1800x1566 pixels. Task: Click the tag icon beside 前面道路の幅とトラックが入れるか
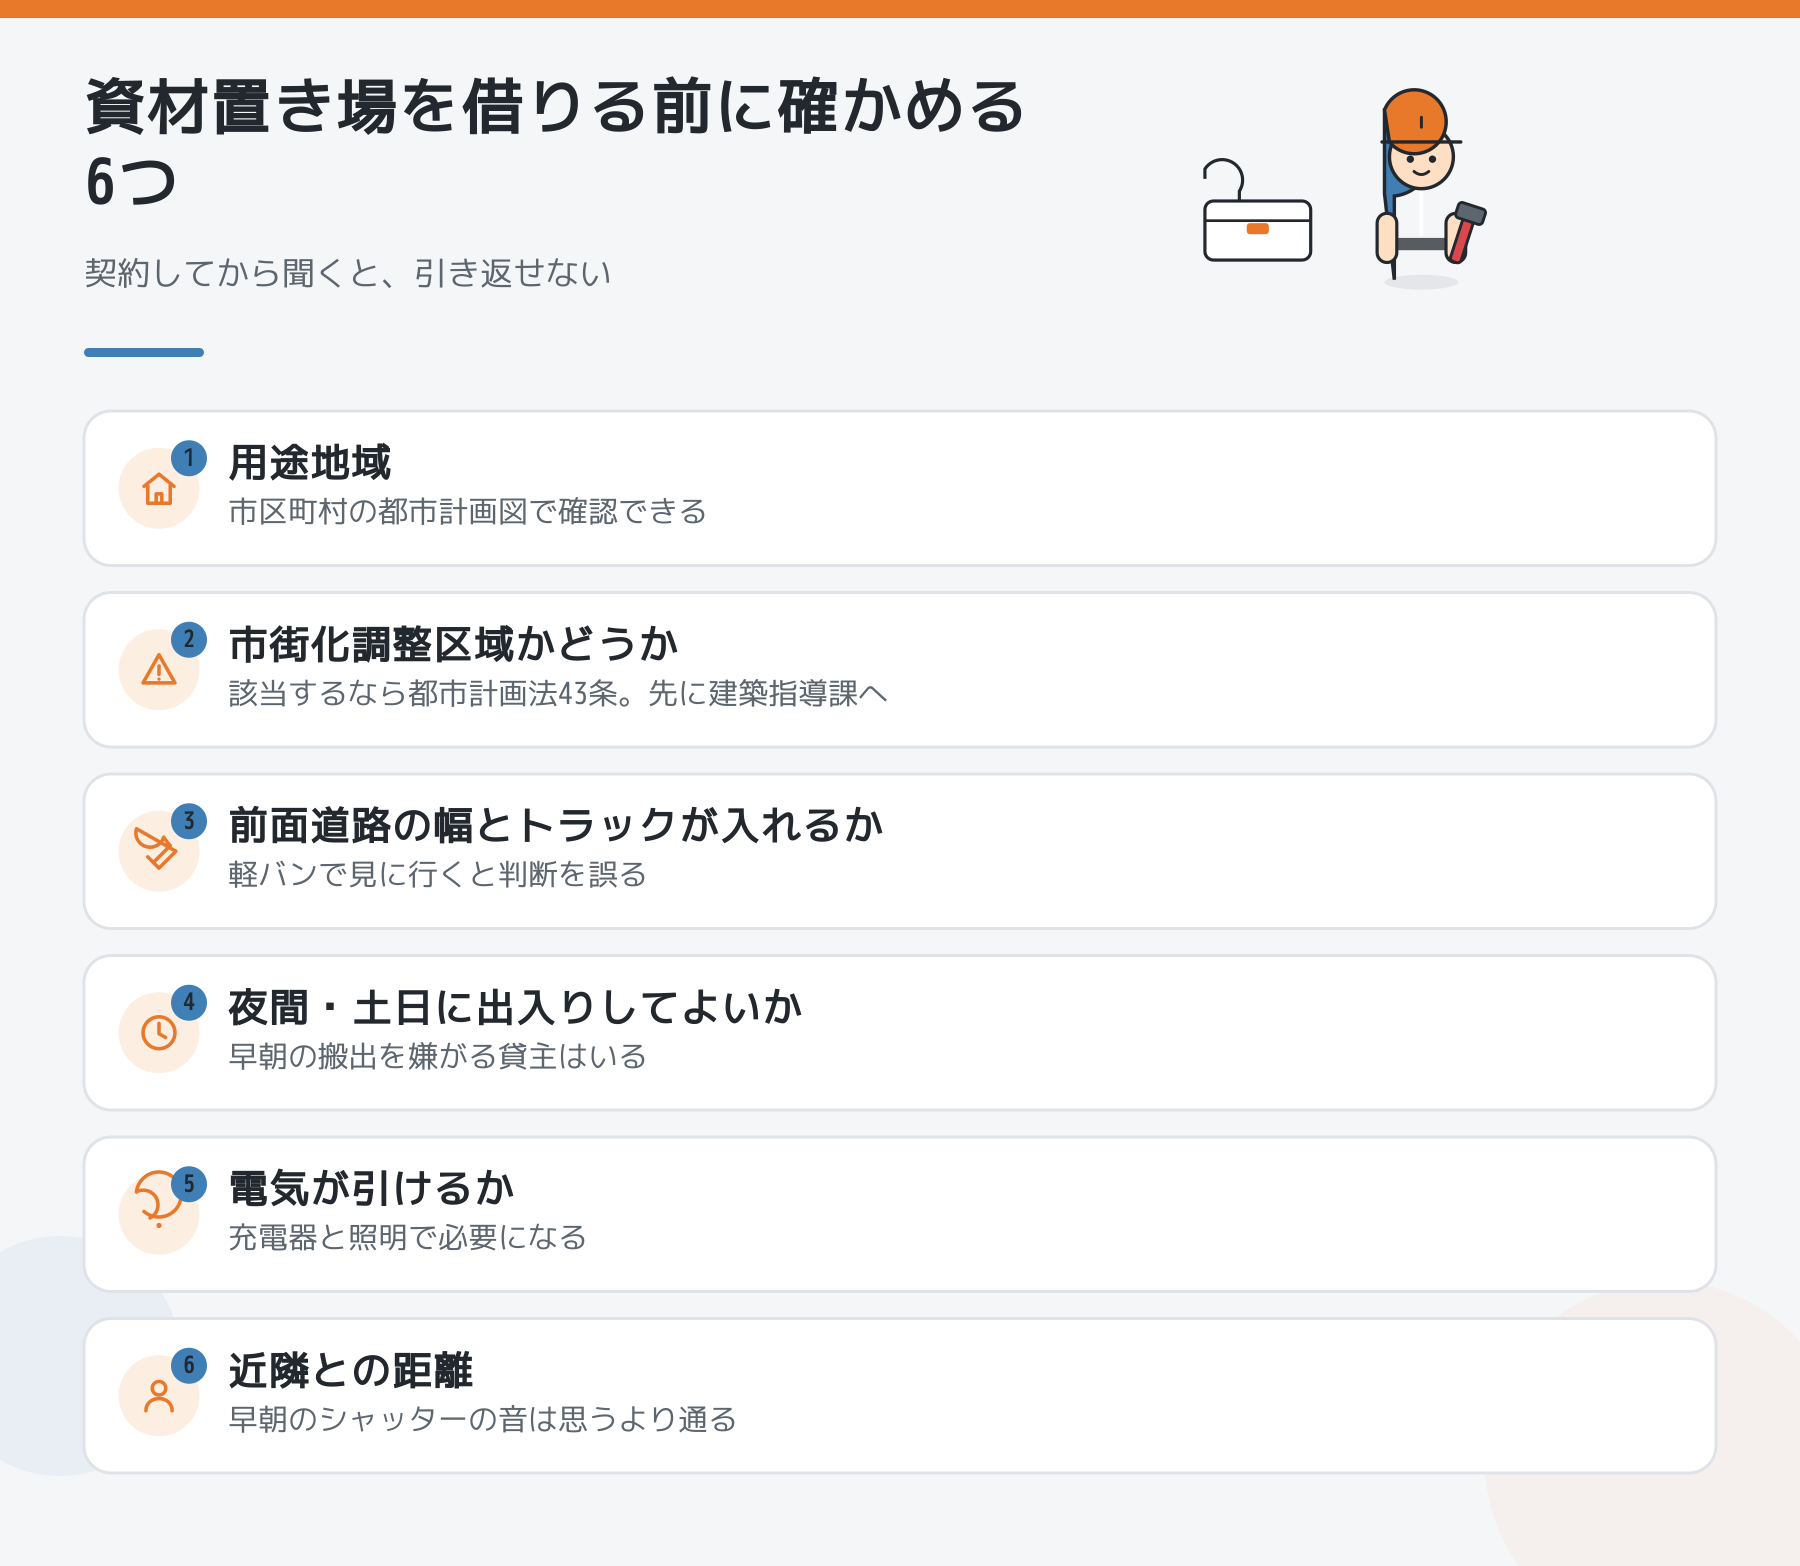pyautogui.click(x=156, y=849)
